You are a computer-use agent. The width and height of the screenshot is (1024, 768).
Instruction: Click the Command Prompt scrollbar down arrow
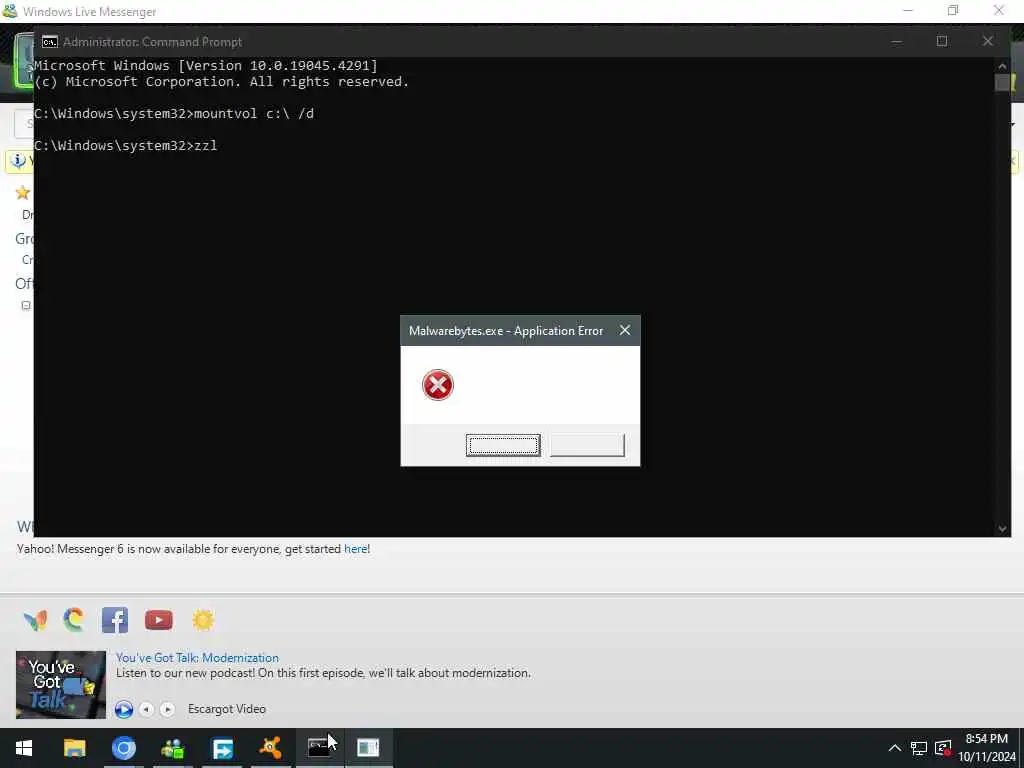pos(1002,529)
